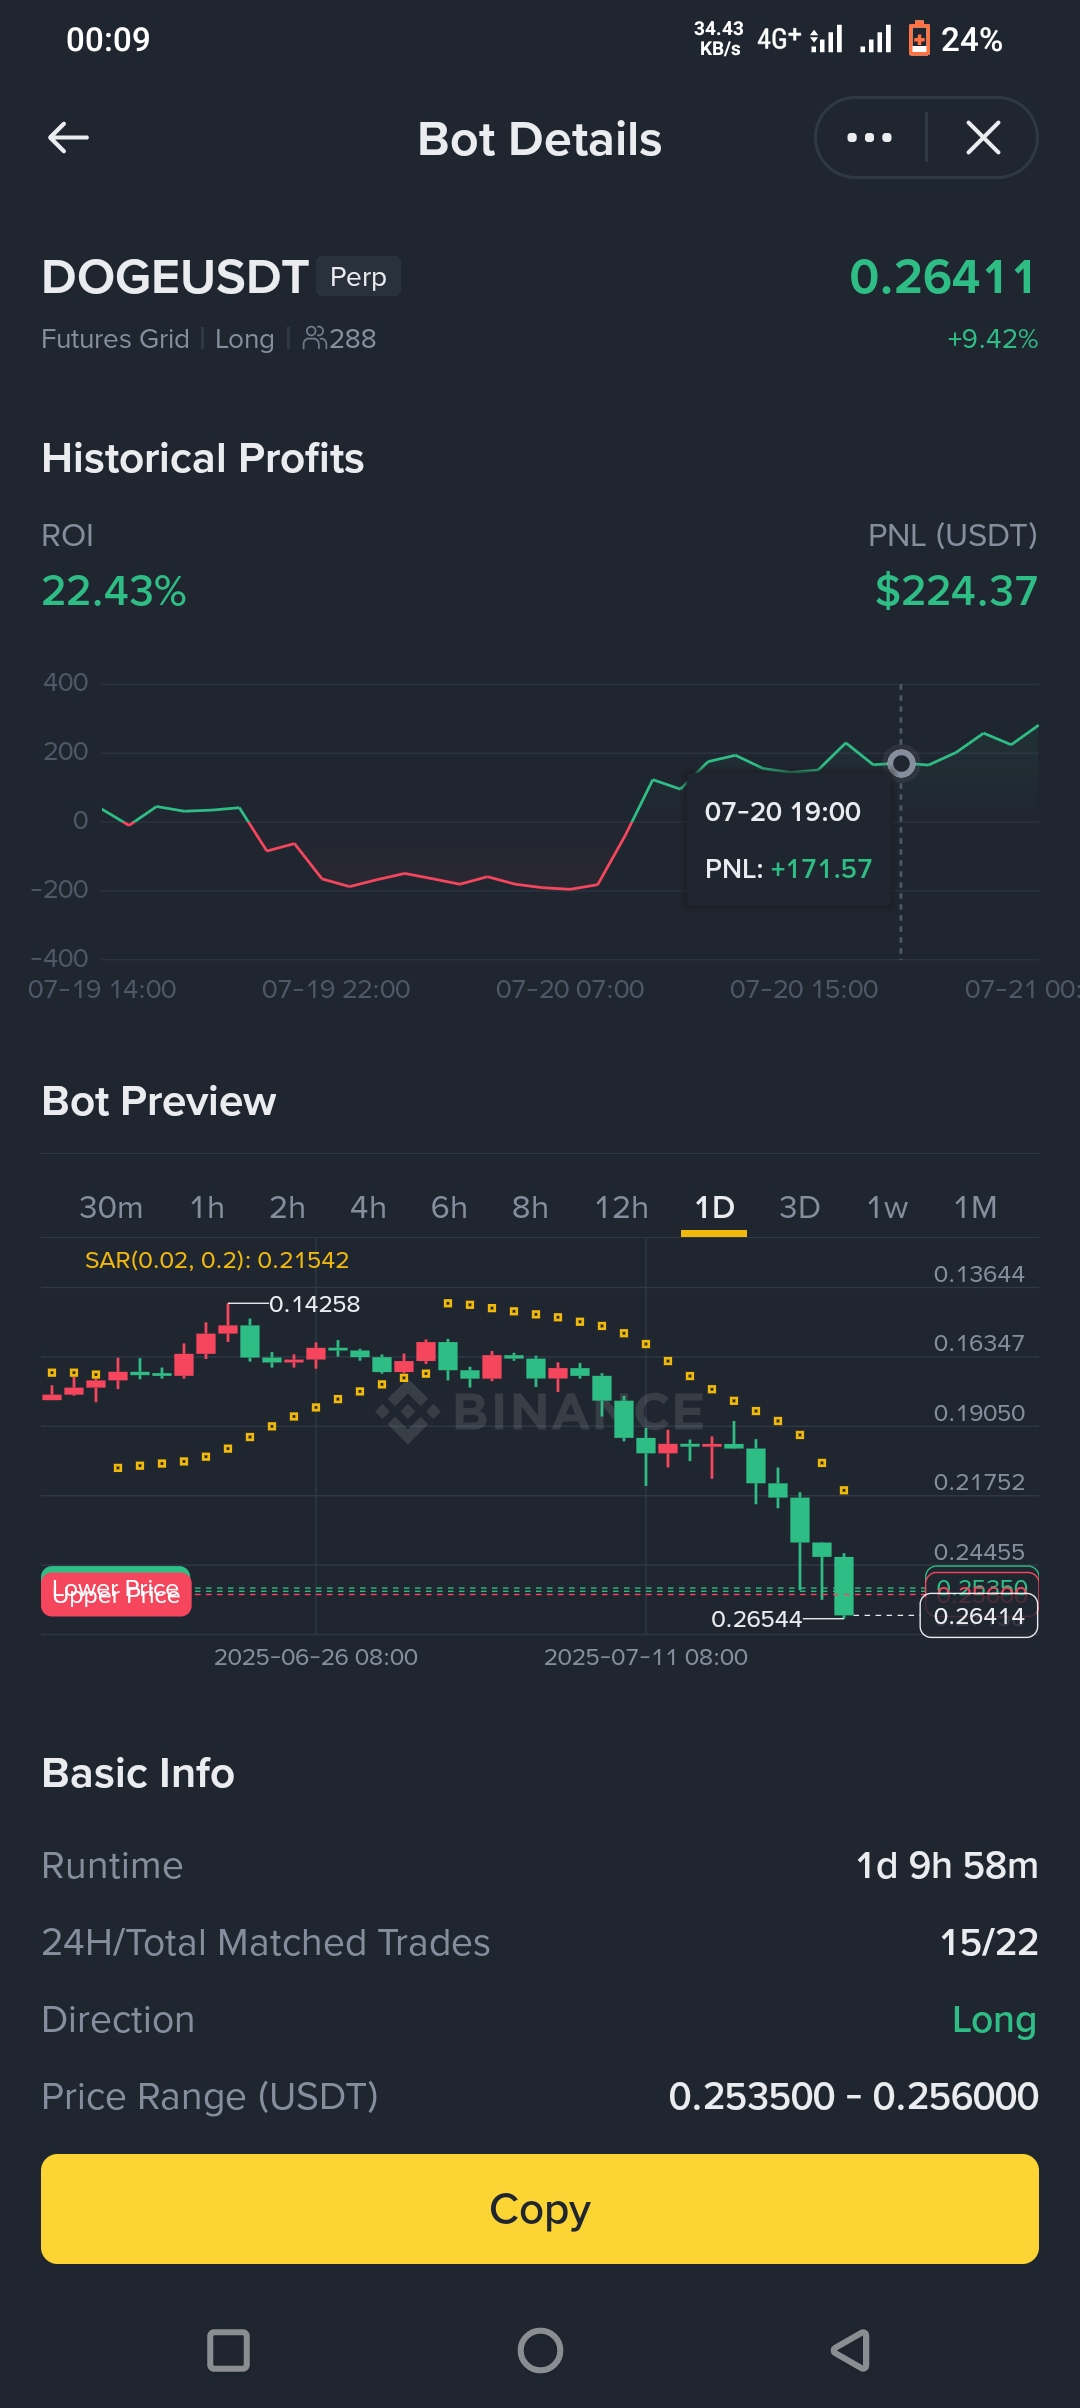
Task: Select the 1M chart interval
Action: tap(975, 1207)
